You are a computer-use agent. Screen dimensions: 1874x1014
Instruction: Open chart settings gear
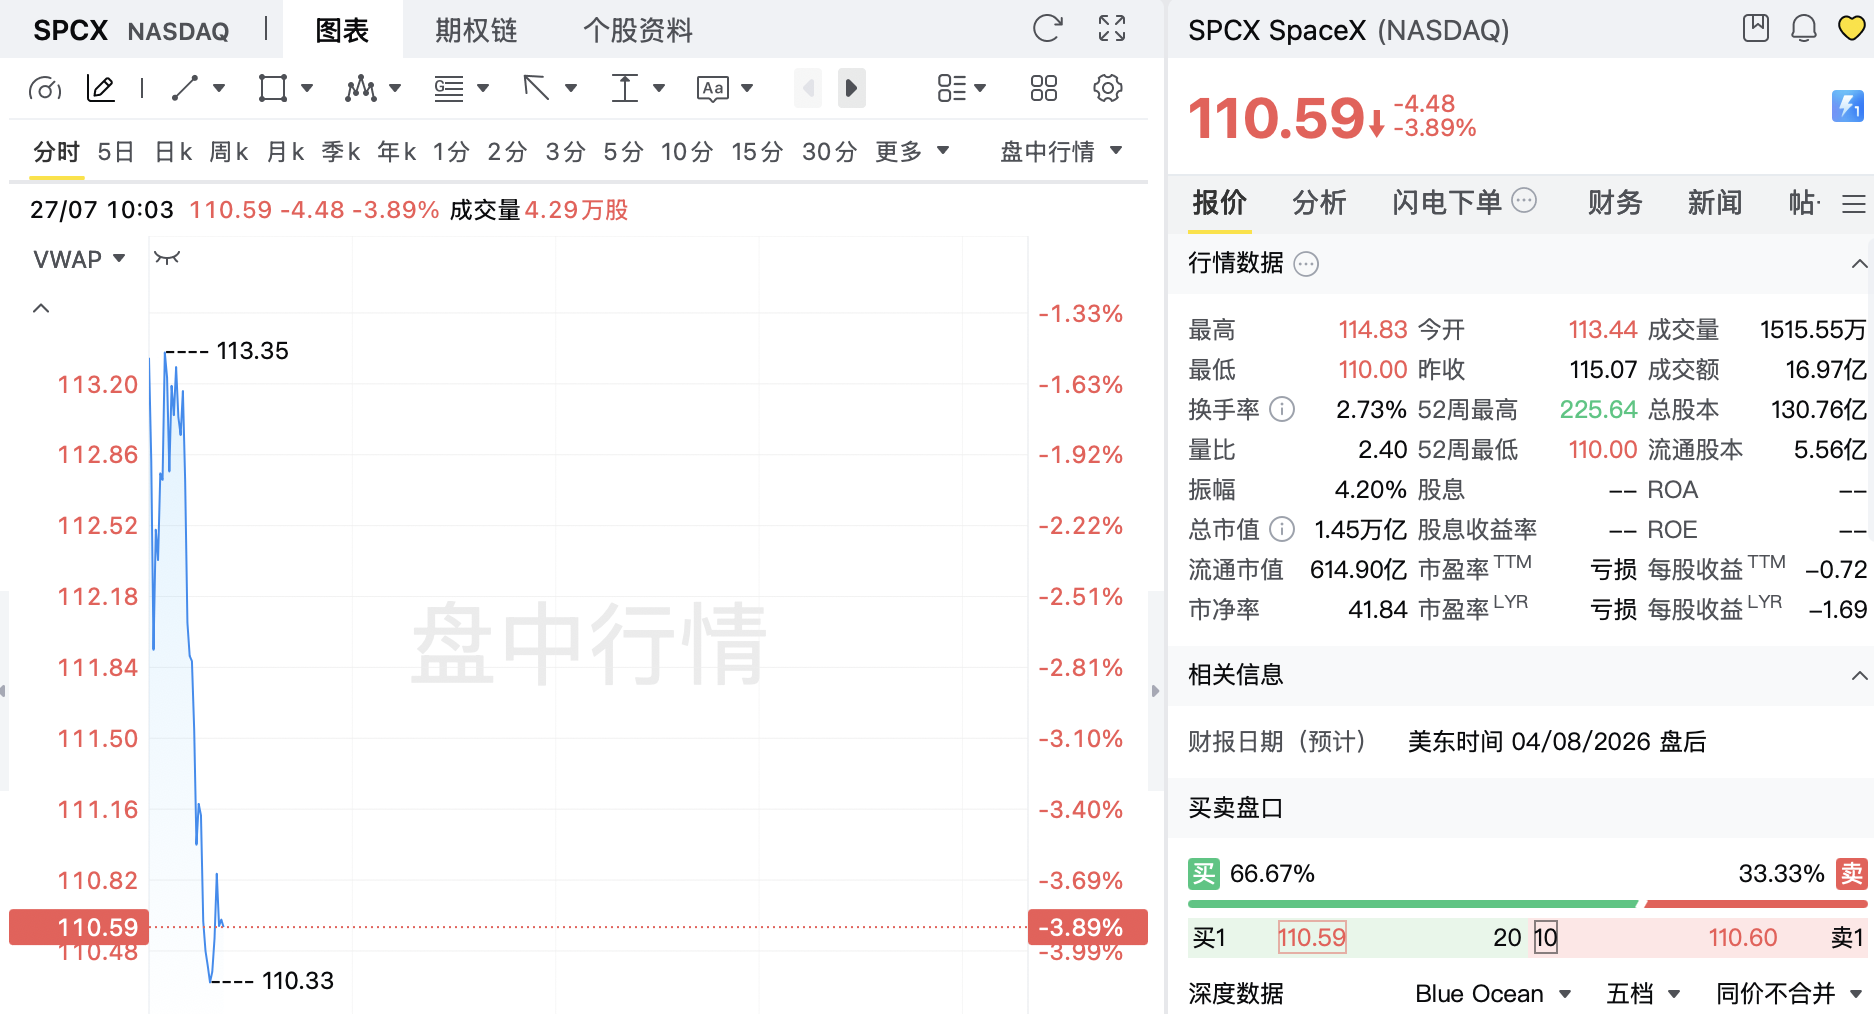click(1107, 88)
